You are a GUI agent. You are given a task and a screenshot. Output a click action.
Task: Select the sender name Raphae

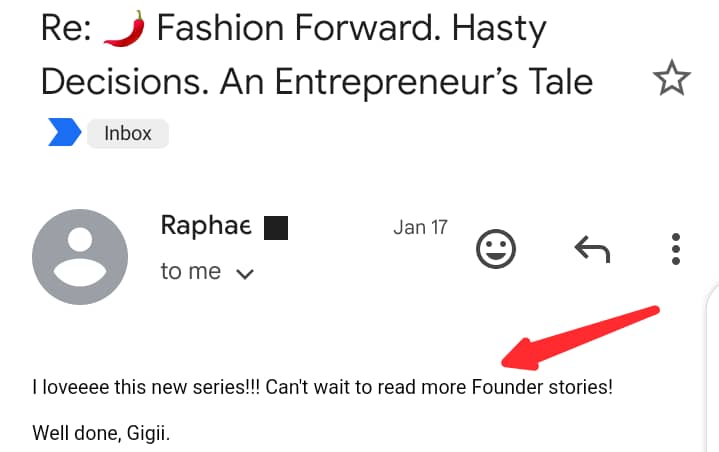206,226
